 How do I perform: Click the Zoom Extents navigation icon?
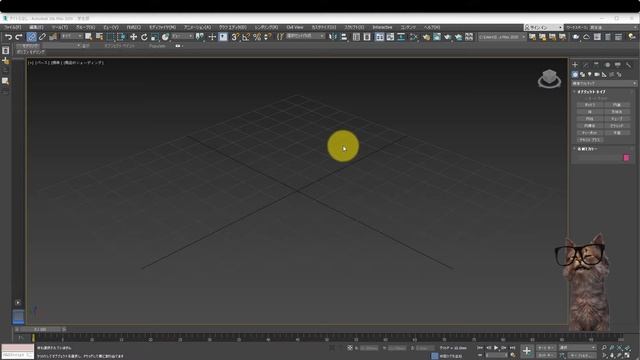(x=620, y=348)
